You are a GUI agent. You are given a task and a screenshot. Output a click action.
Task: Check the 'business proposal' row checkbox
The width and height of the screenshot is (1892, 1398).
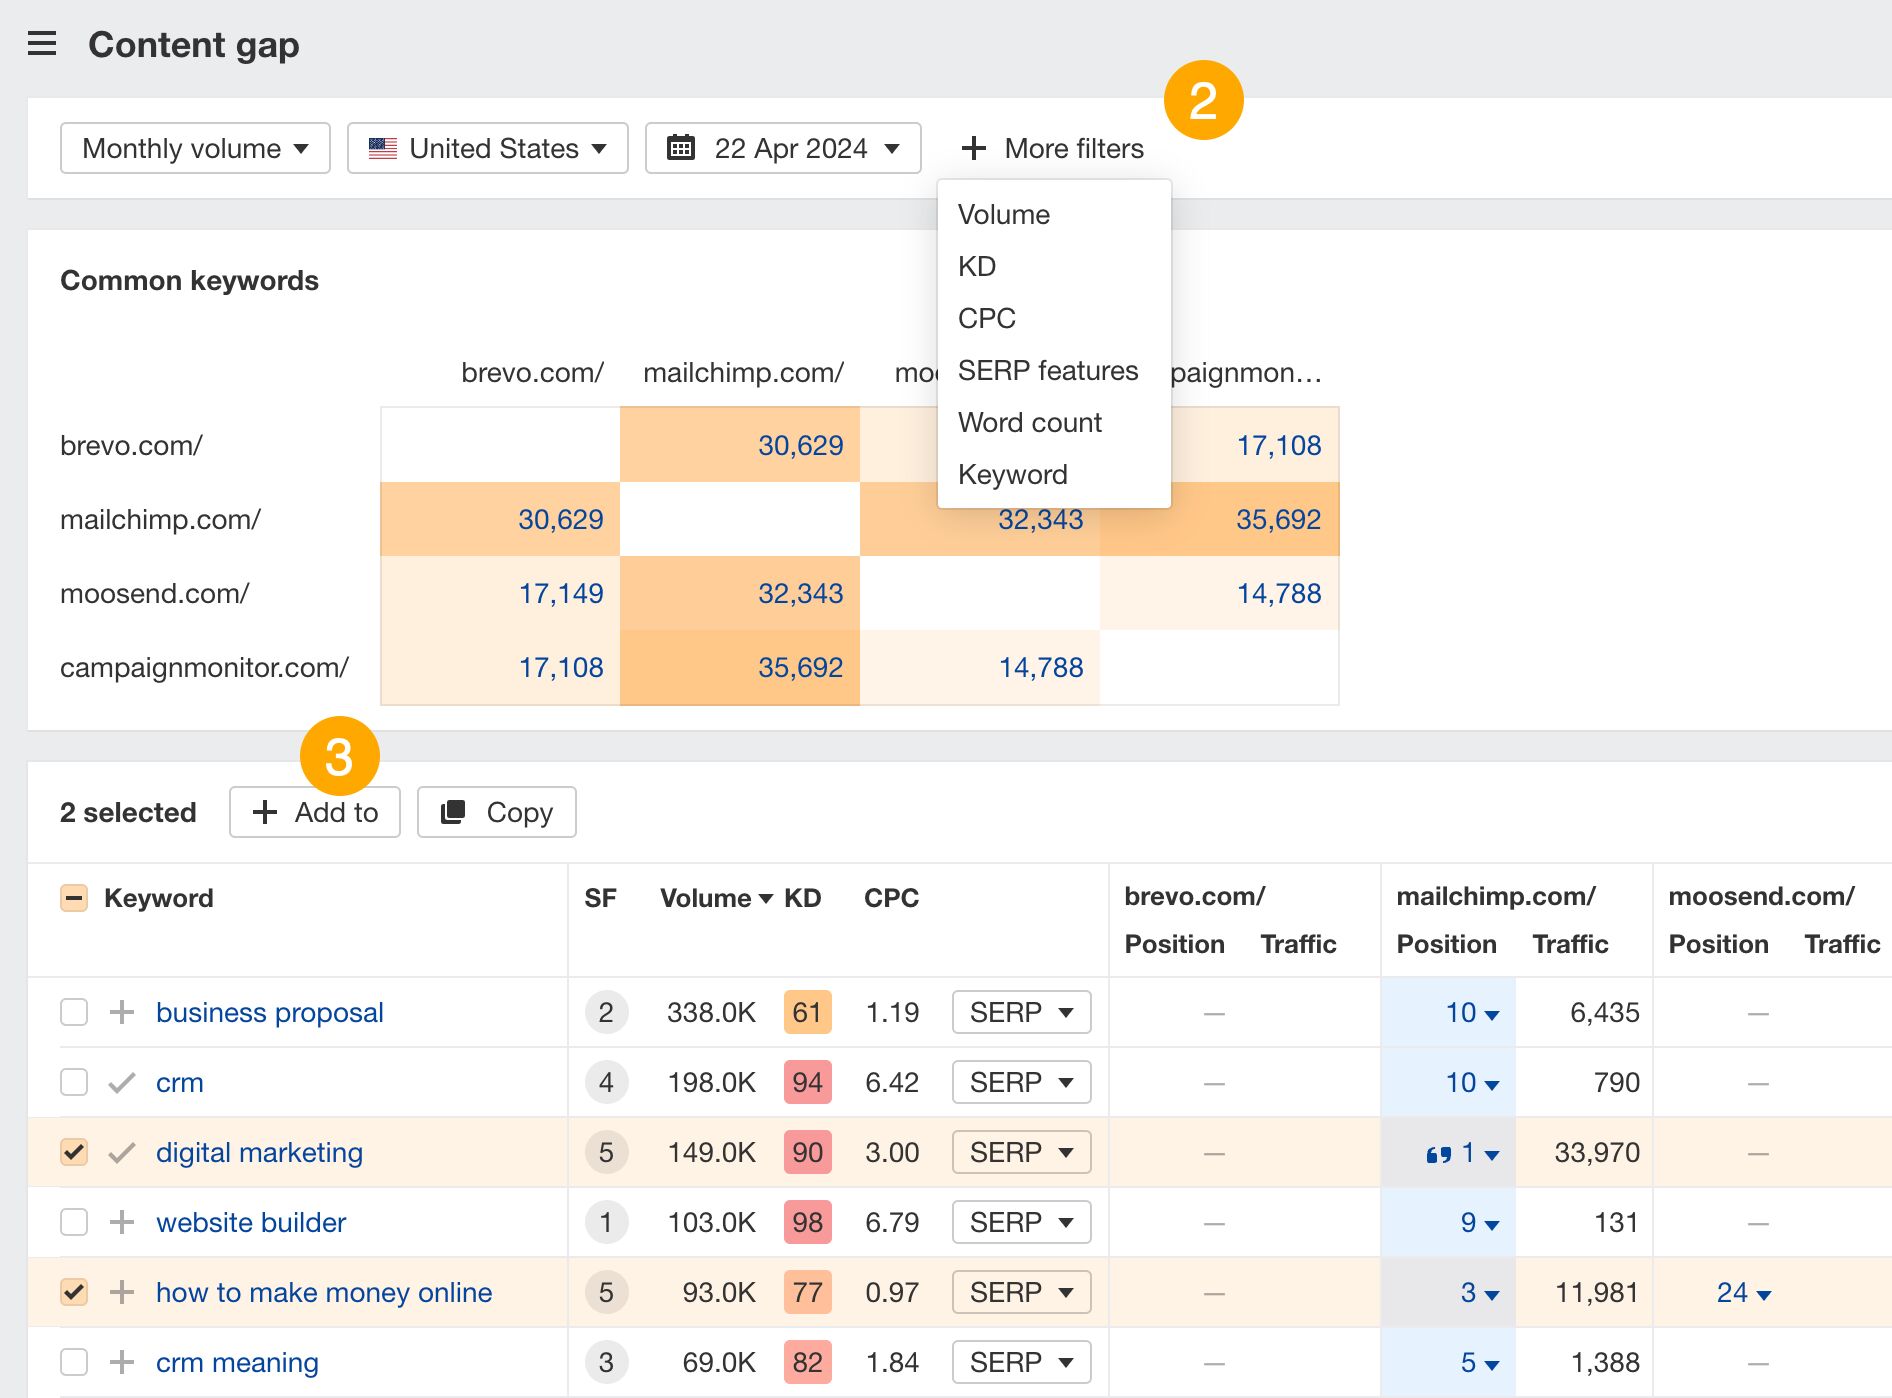(x=74, y=1012)
